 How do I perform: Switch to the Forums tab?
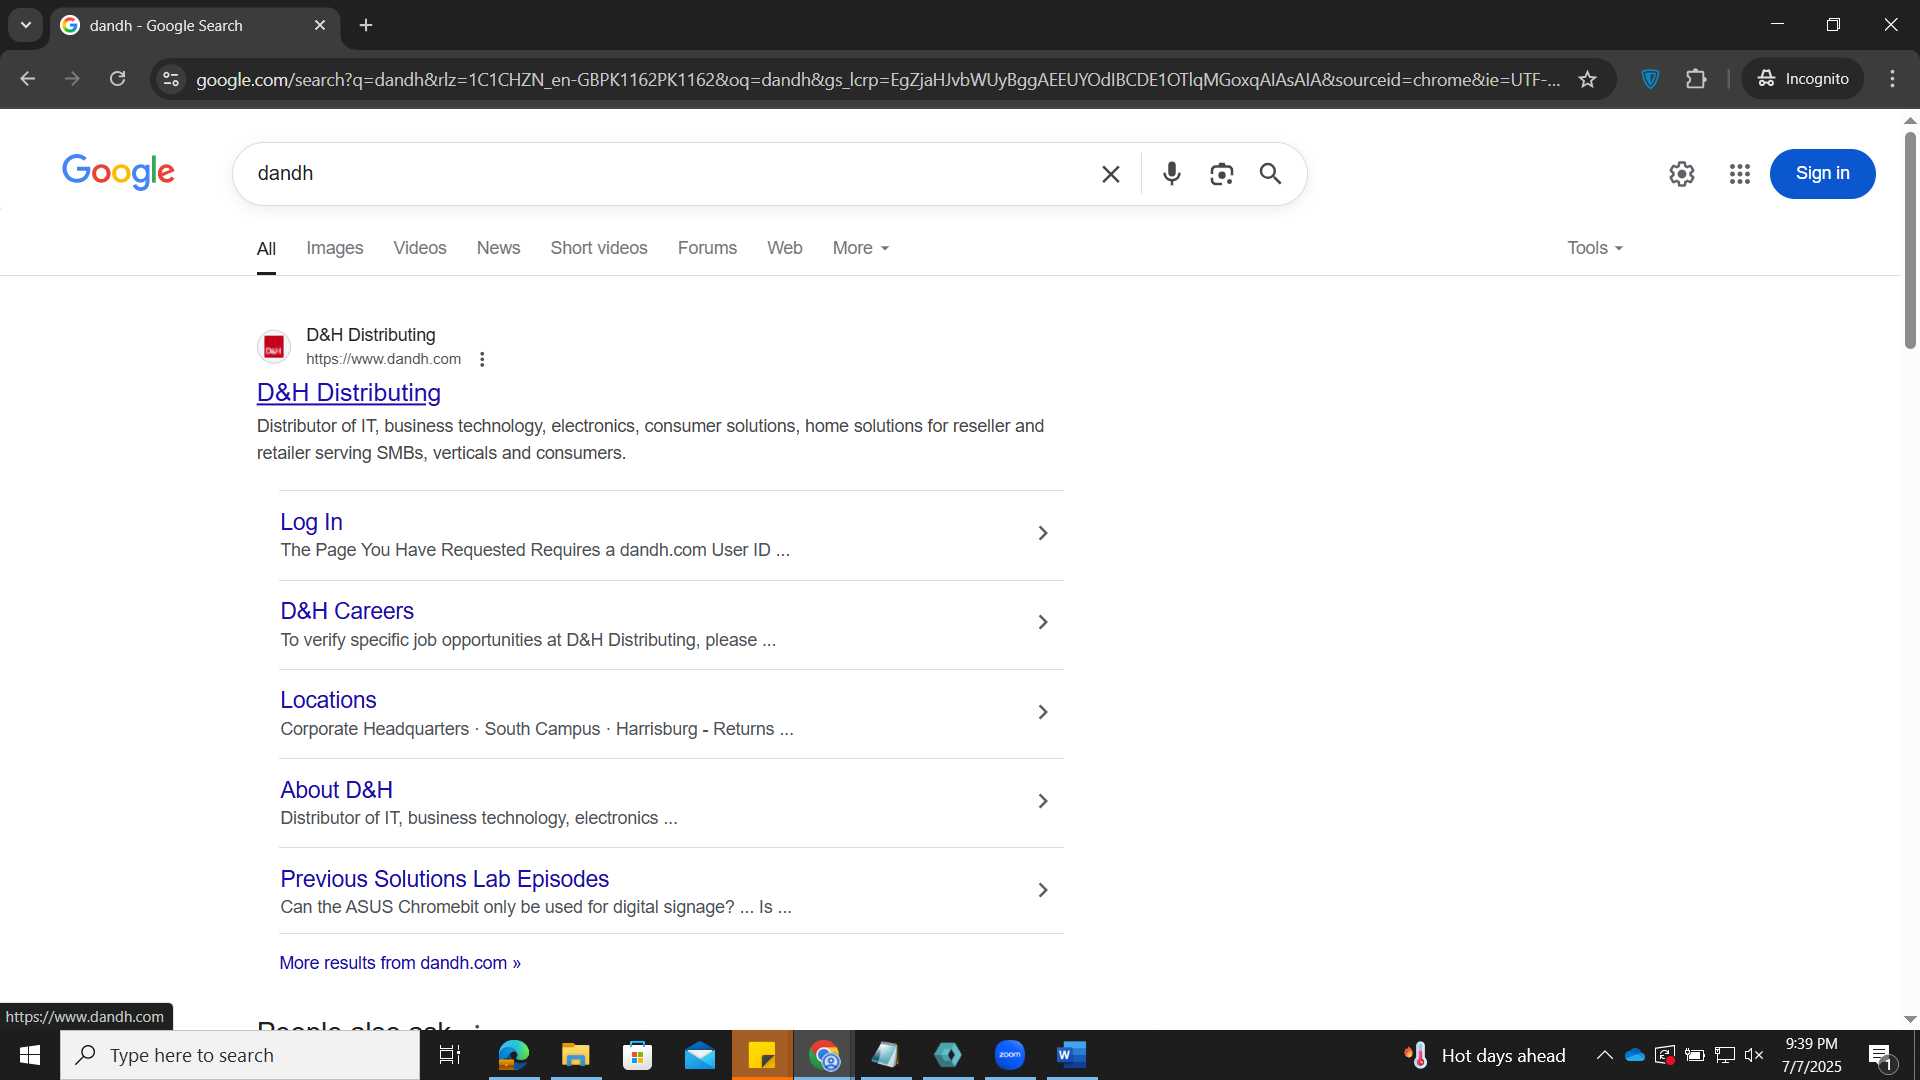tap(707, 248)
